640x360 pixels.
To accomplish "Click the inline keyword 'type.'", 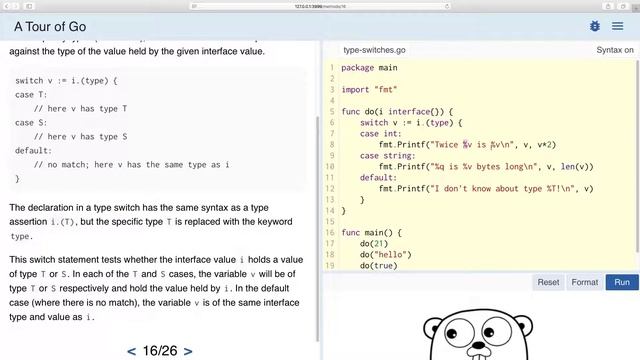I will [x=21, y=236].
